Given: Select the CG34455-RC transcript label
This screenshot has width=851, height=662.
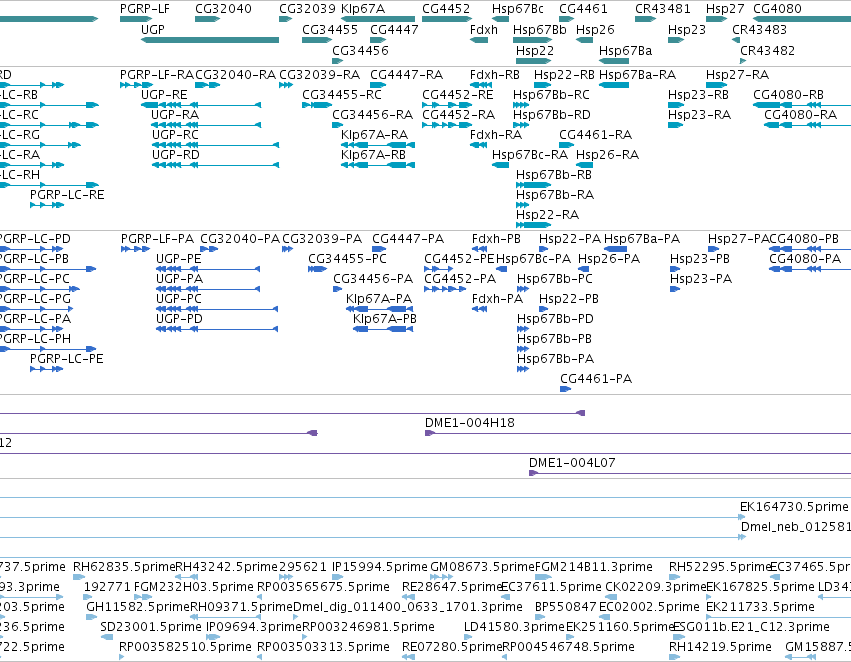Looking at the screenshot, I should (342, 95).
